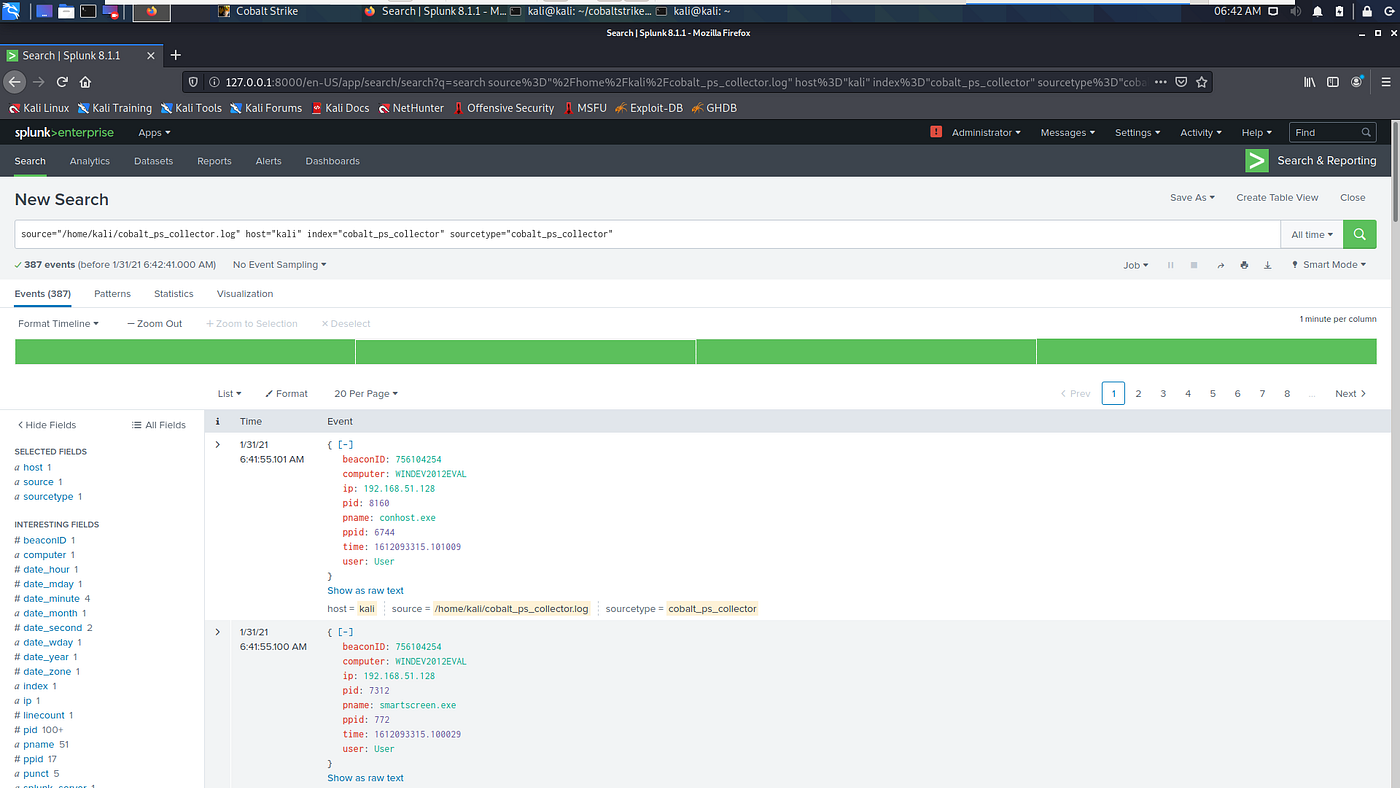Click Create Table View
Image resolution: width=1400 pixels, height=788 pixels.
click(1277, 198)
